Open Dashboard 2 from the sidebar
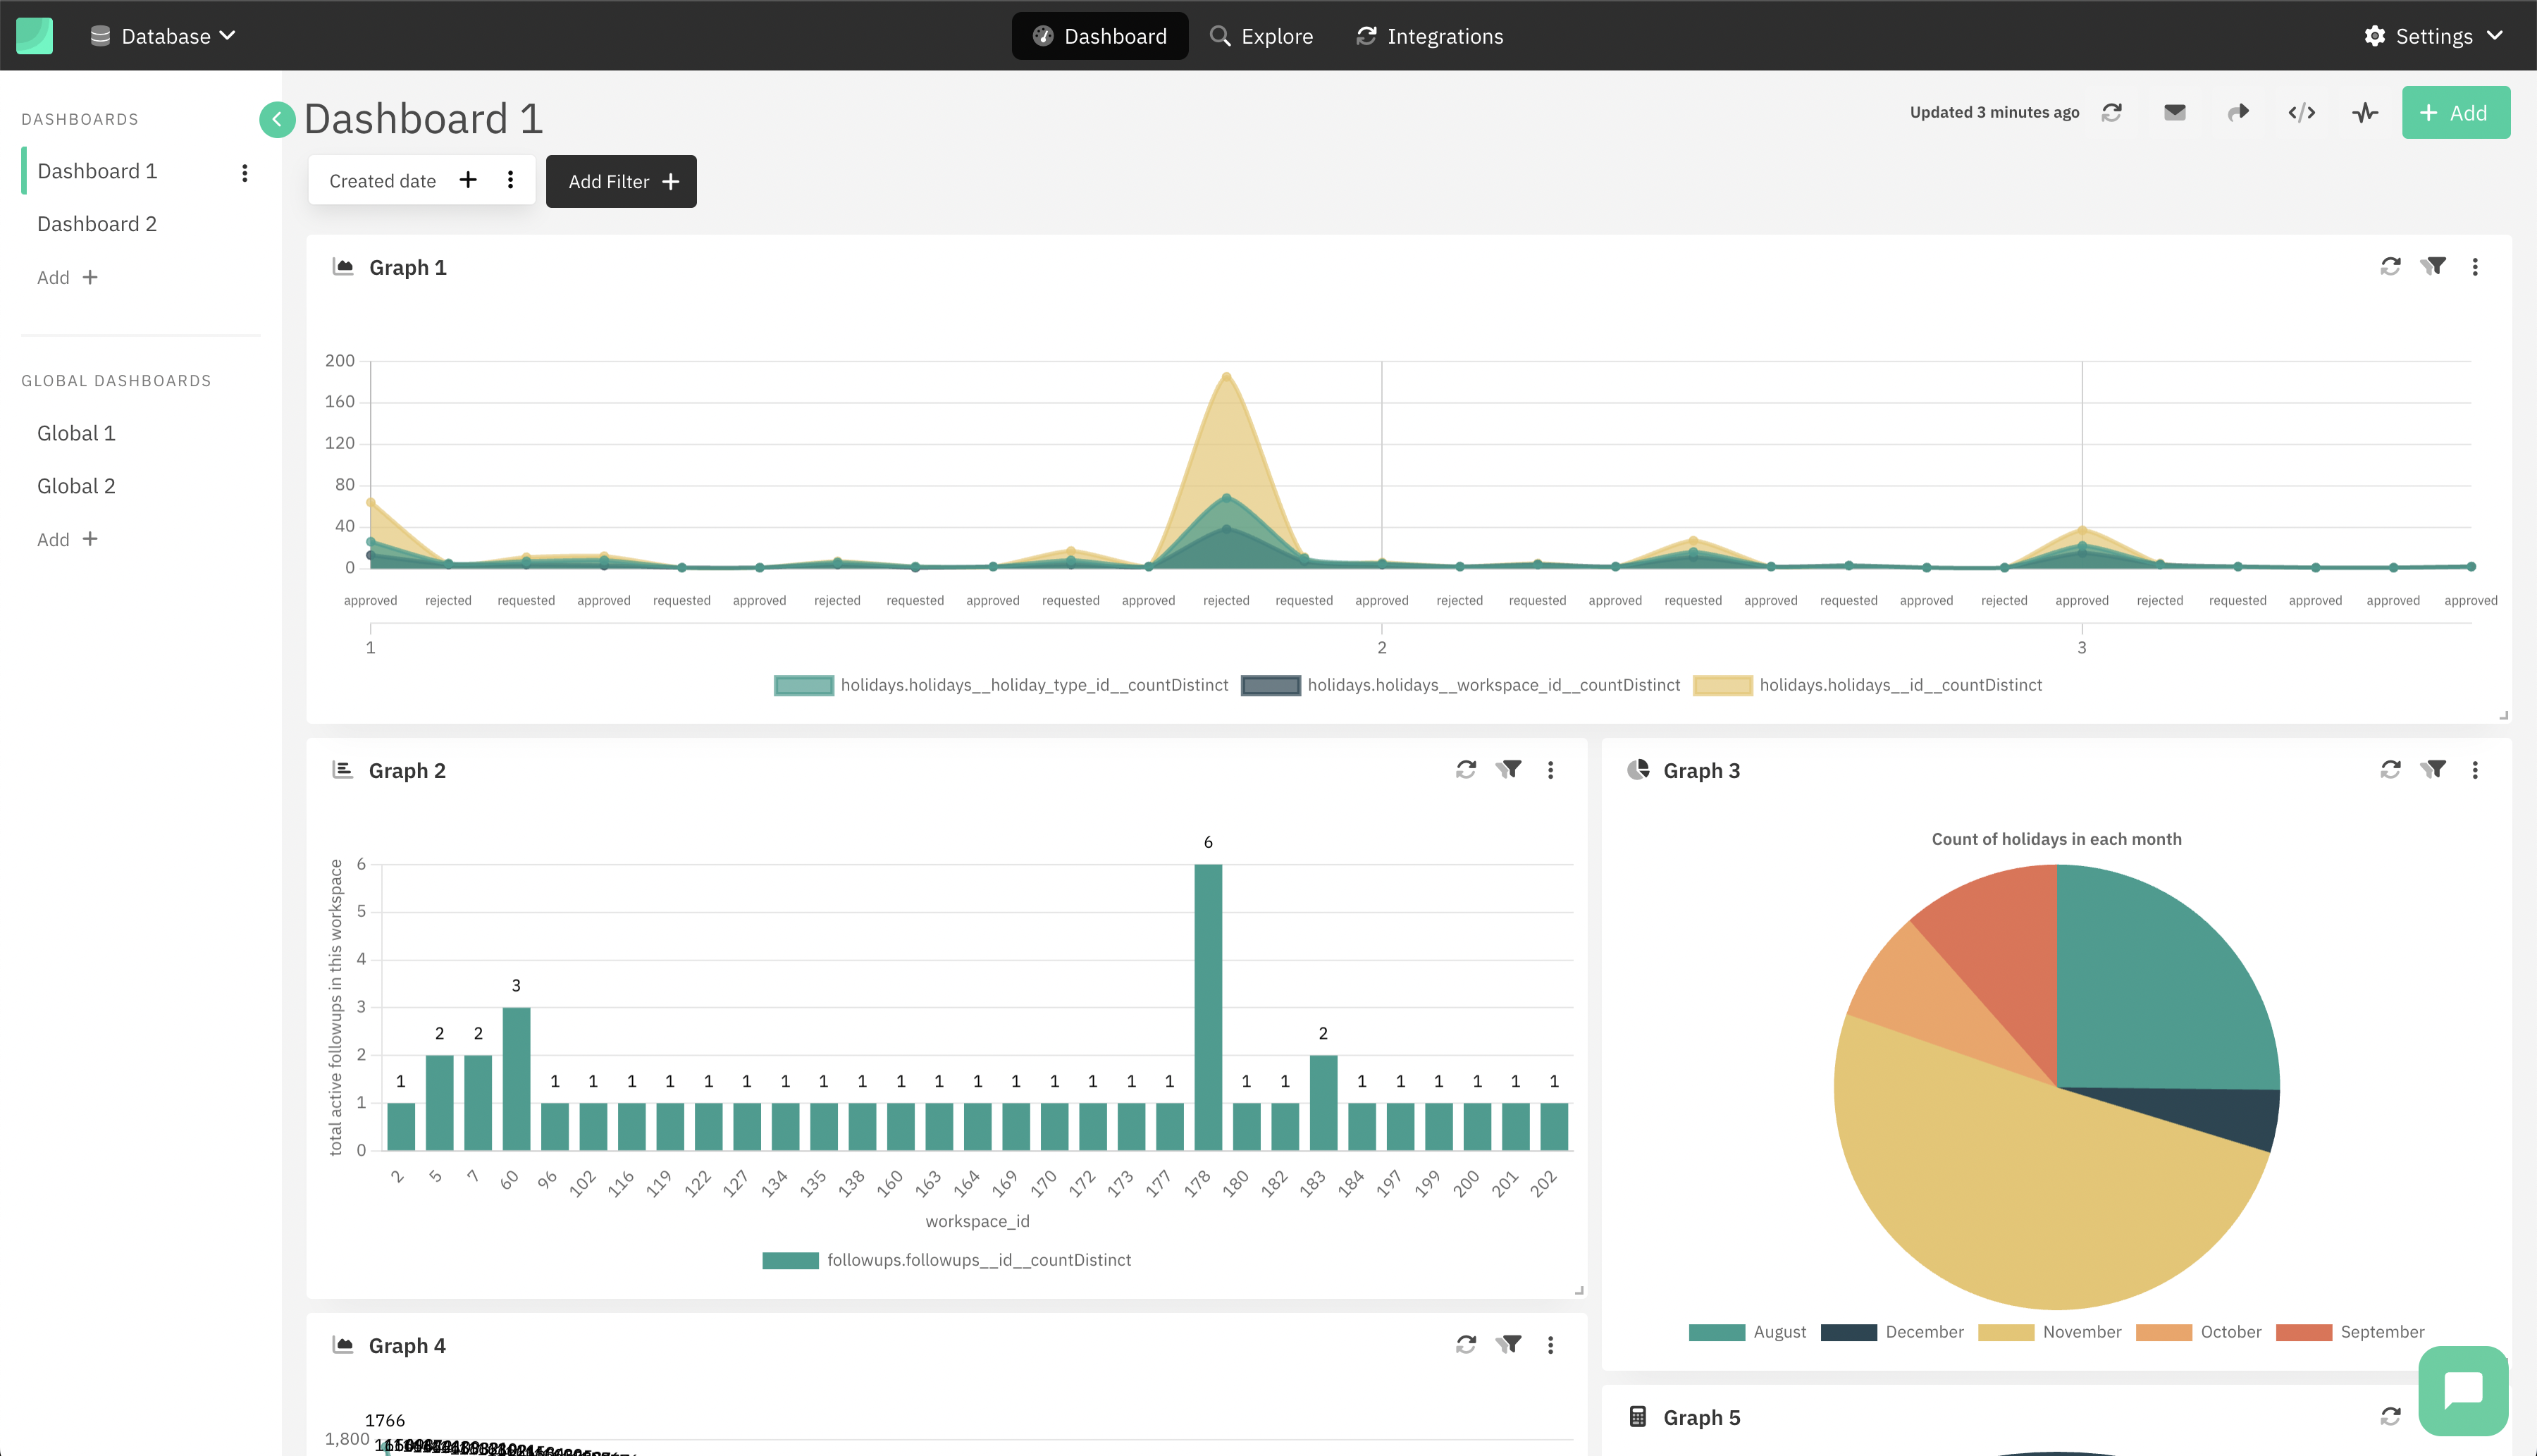Viewport: 2537px width, 1456px height. (97, 223)
